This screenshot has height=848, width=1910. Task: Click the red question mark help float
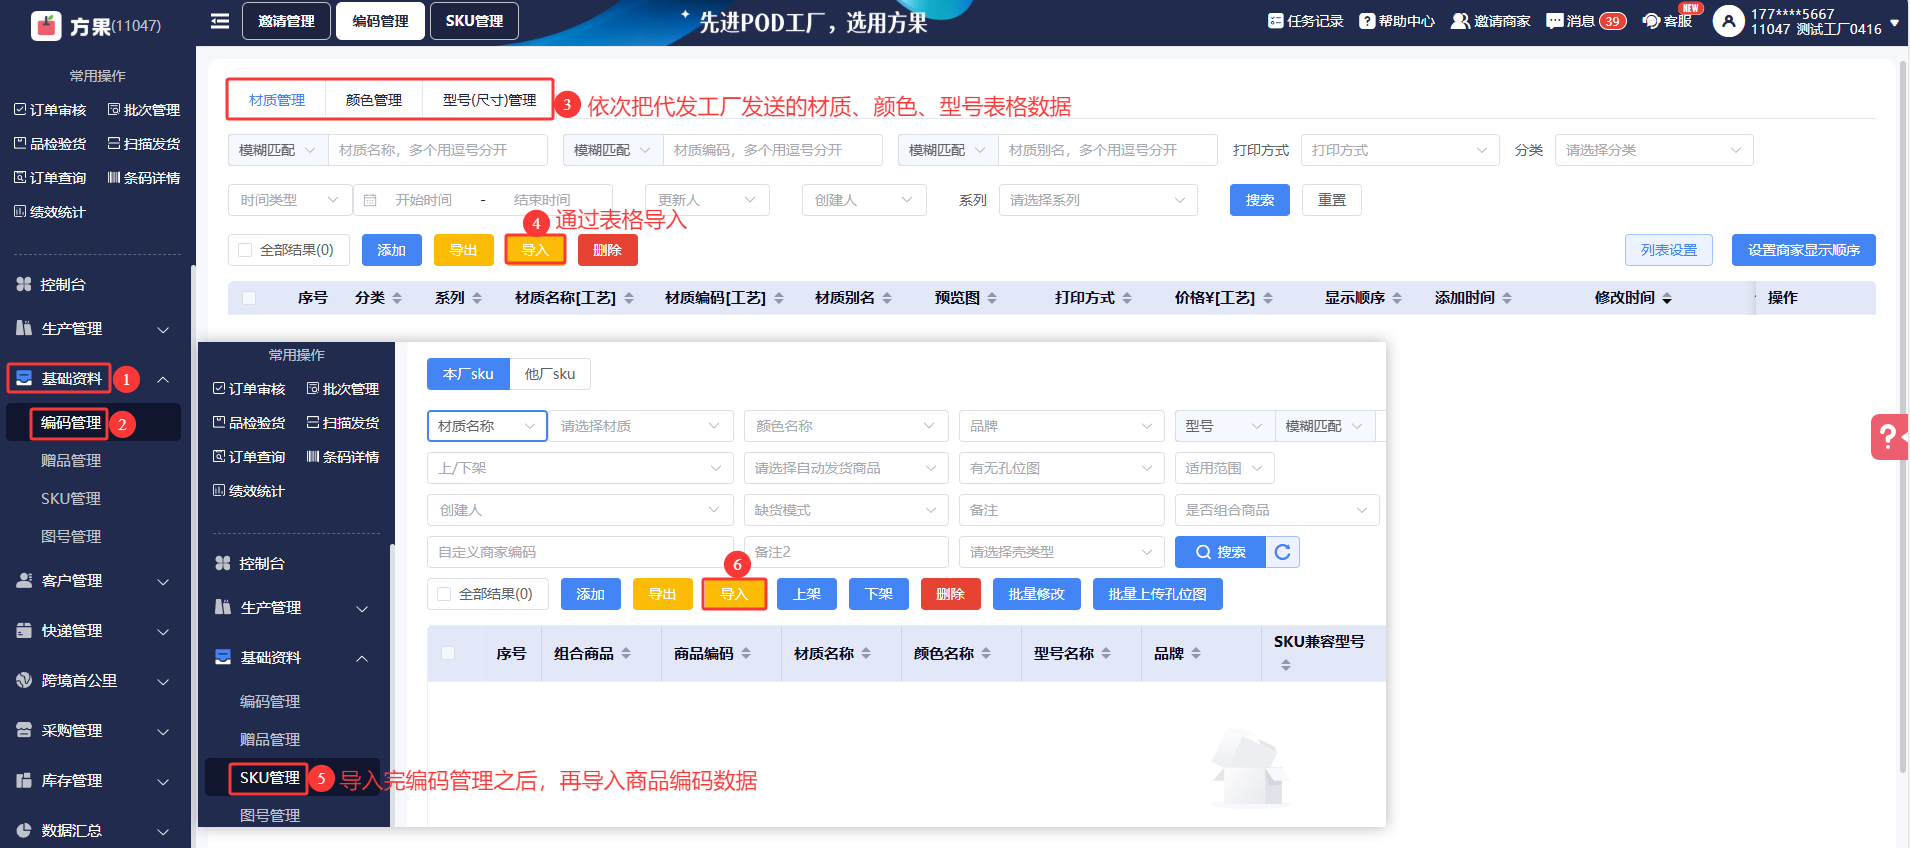(1888, 437)
